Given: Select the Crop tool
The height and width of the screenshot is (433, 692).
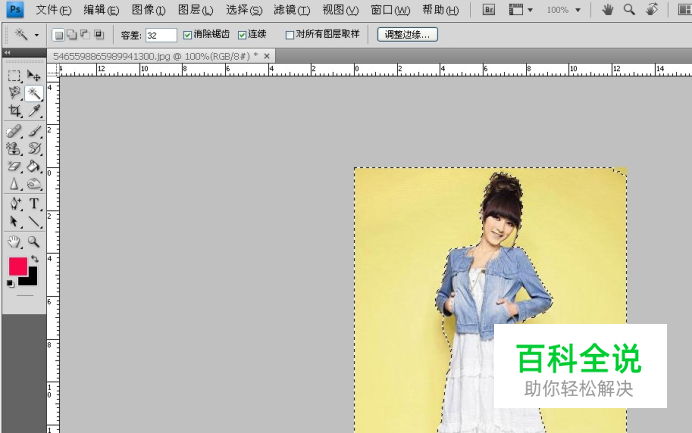Looking at the screenshot, I should pyautogui.click(x=14, y=111).
